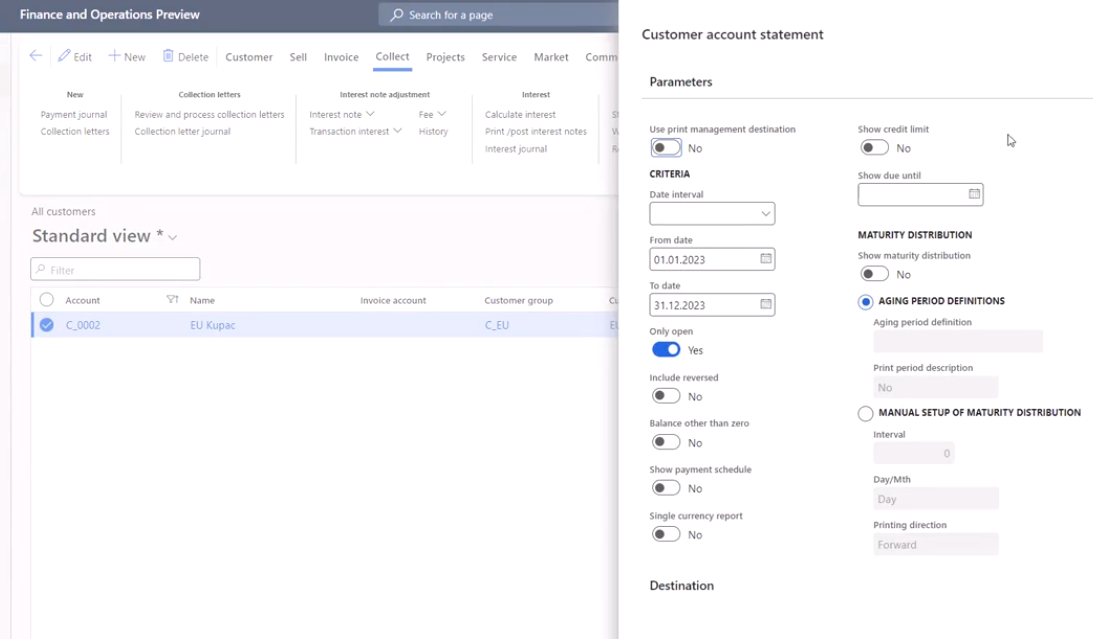
Task: Expand the Interest note dropdown
Action: pos(370,114)
